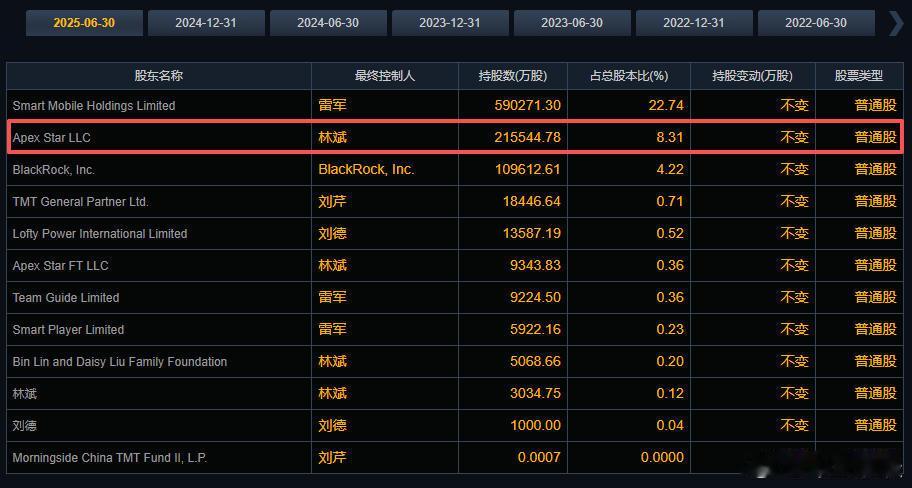Click the 0.23 percentage cell
The image size is (912, 488).
click(x=670, y=329)
